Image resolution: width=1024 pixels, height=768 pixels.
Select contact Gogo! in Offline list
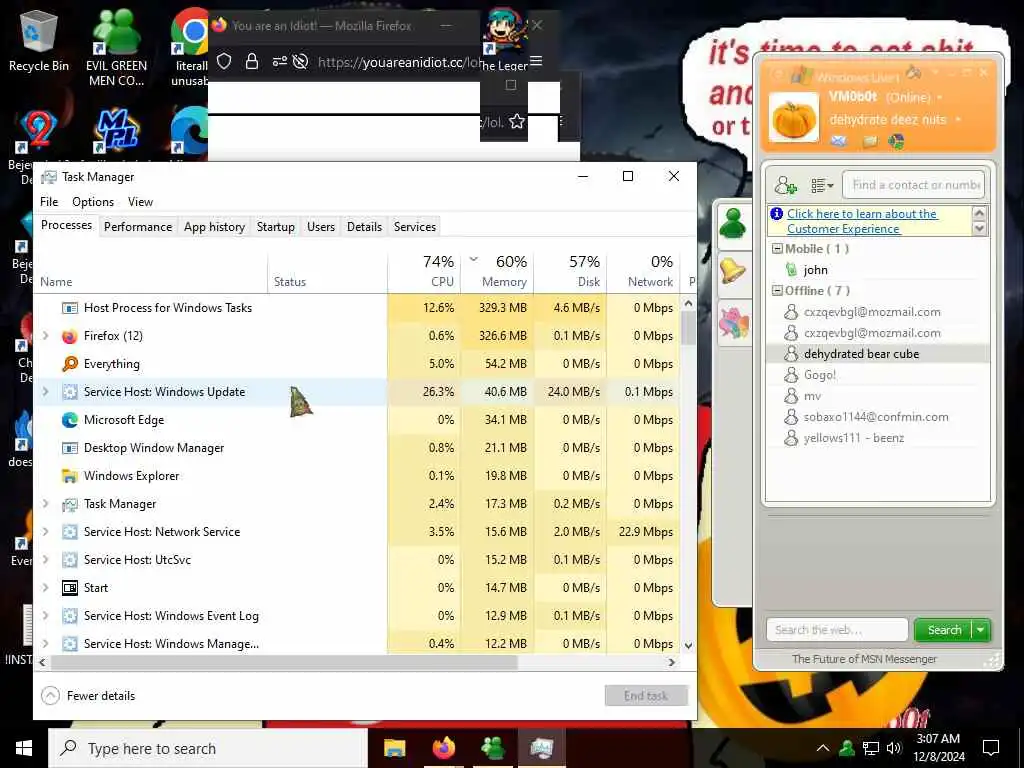tap(820, 375)
